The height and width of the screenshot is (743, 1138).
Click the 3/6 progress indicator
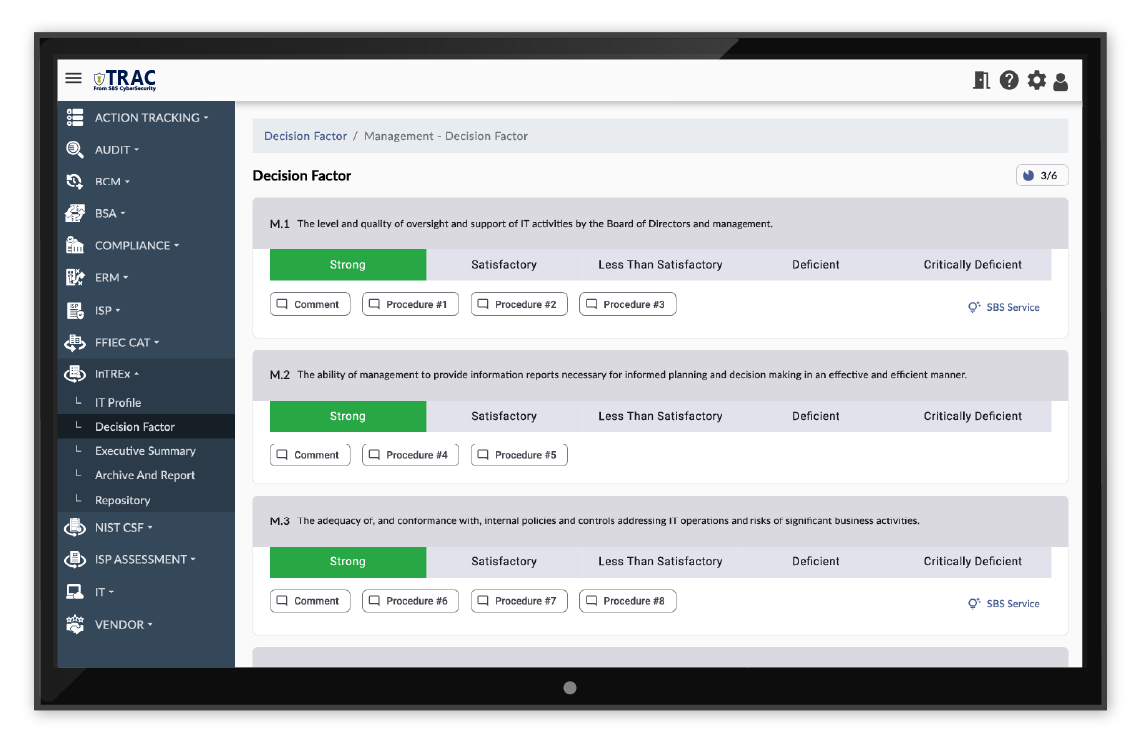click(x=1041, y=176)
